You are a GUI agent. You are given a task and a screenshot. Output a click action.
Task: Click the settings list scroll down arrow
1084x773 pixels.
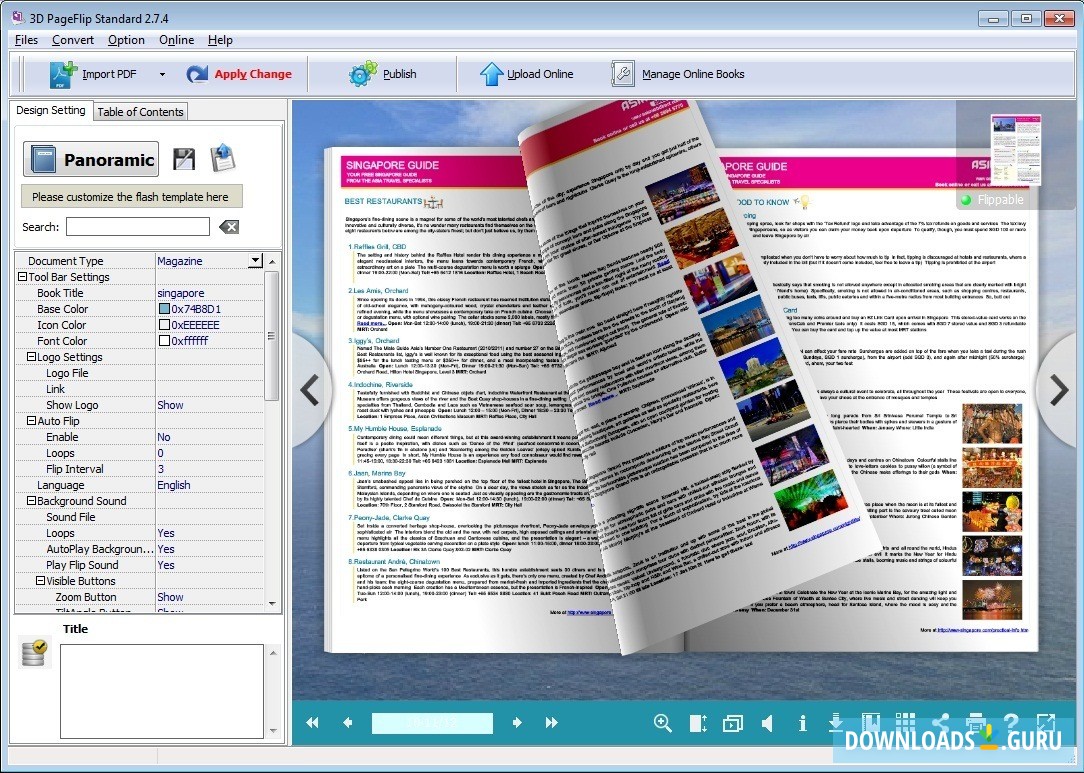click(x=272, y=604)
